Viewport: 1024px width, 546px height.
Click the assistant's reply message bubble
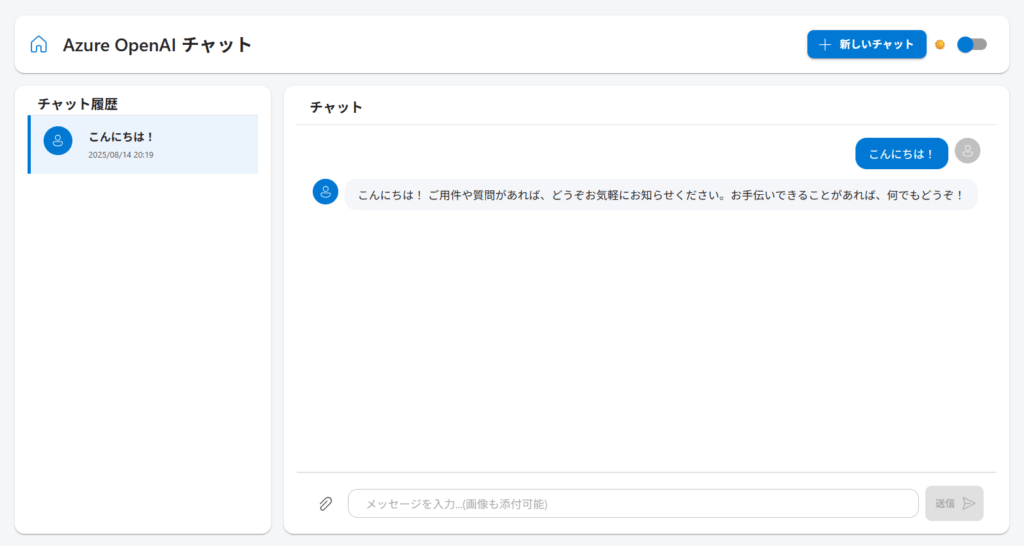pos(660,194)
